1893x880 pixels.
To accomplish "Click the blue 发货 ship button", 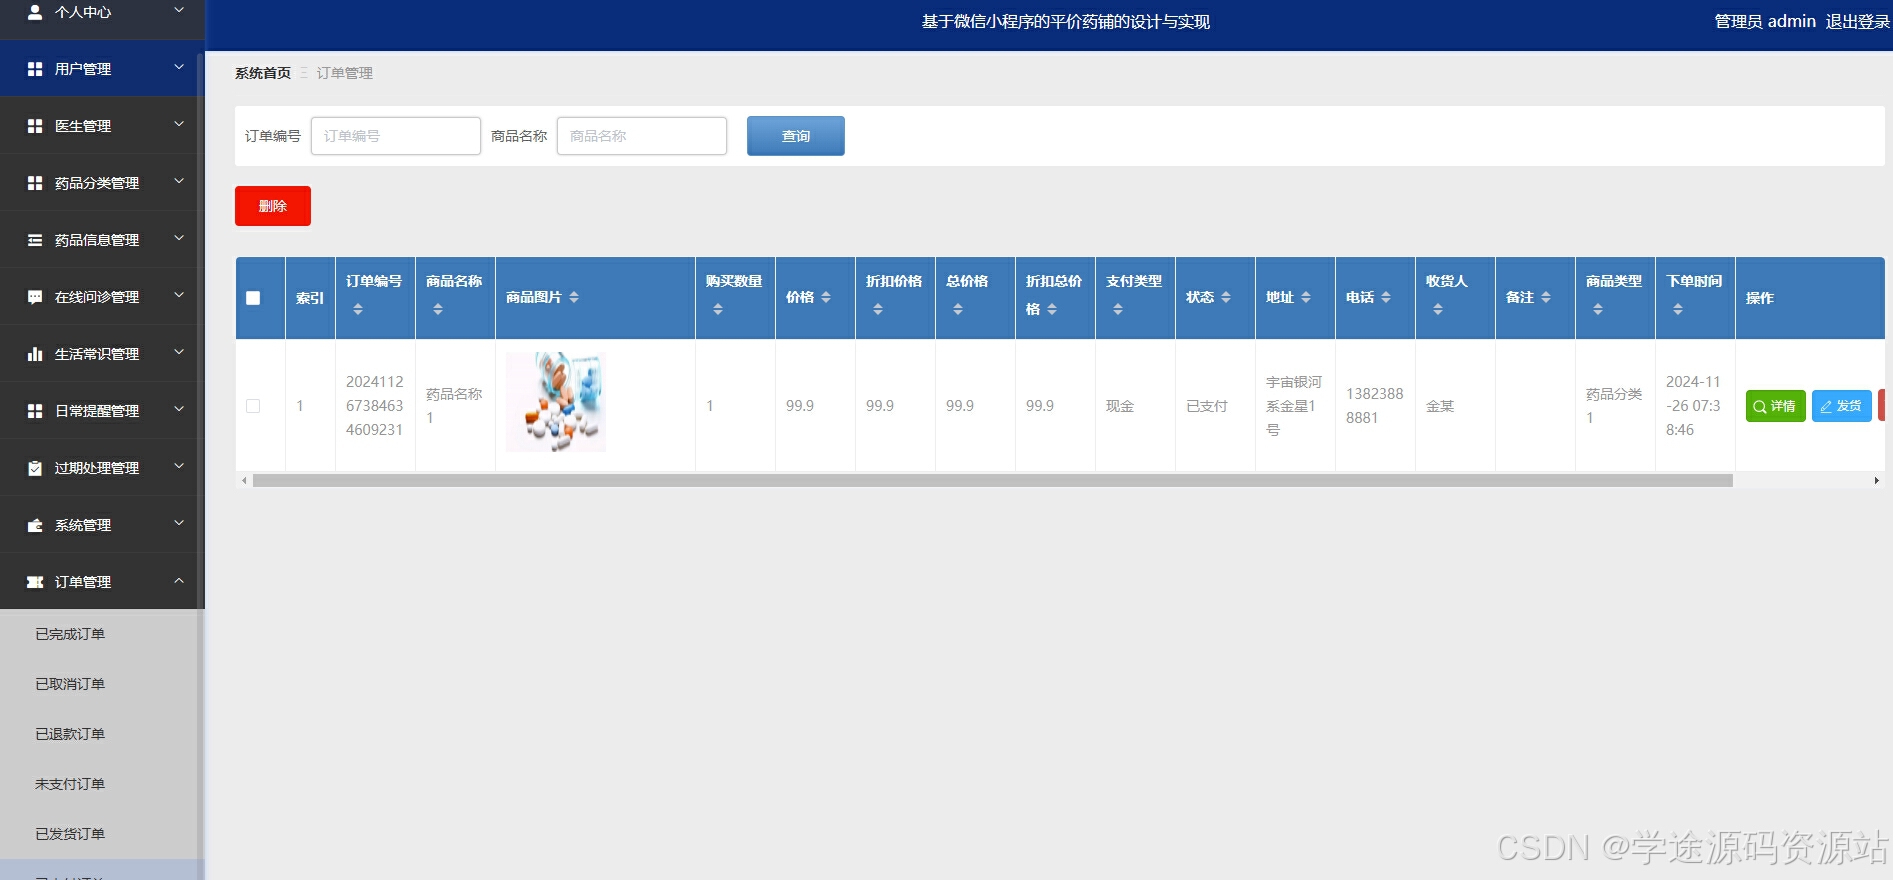I will (x=1841, y=406).
